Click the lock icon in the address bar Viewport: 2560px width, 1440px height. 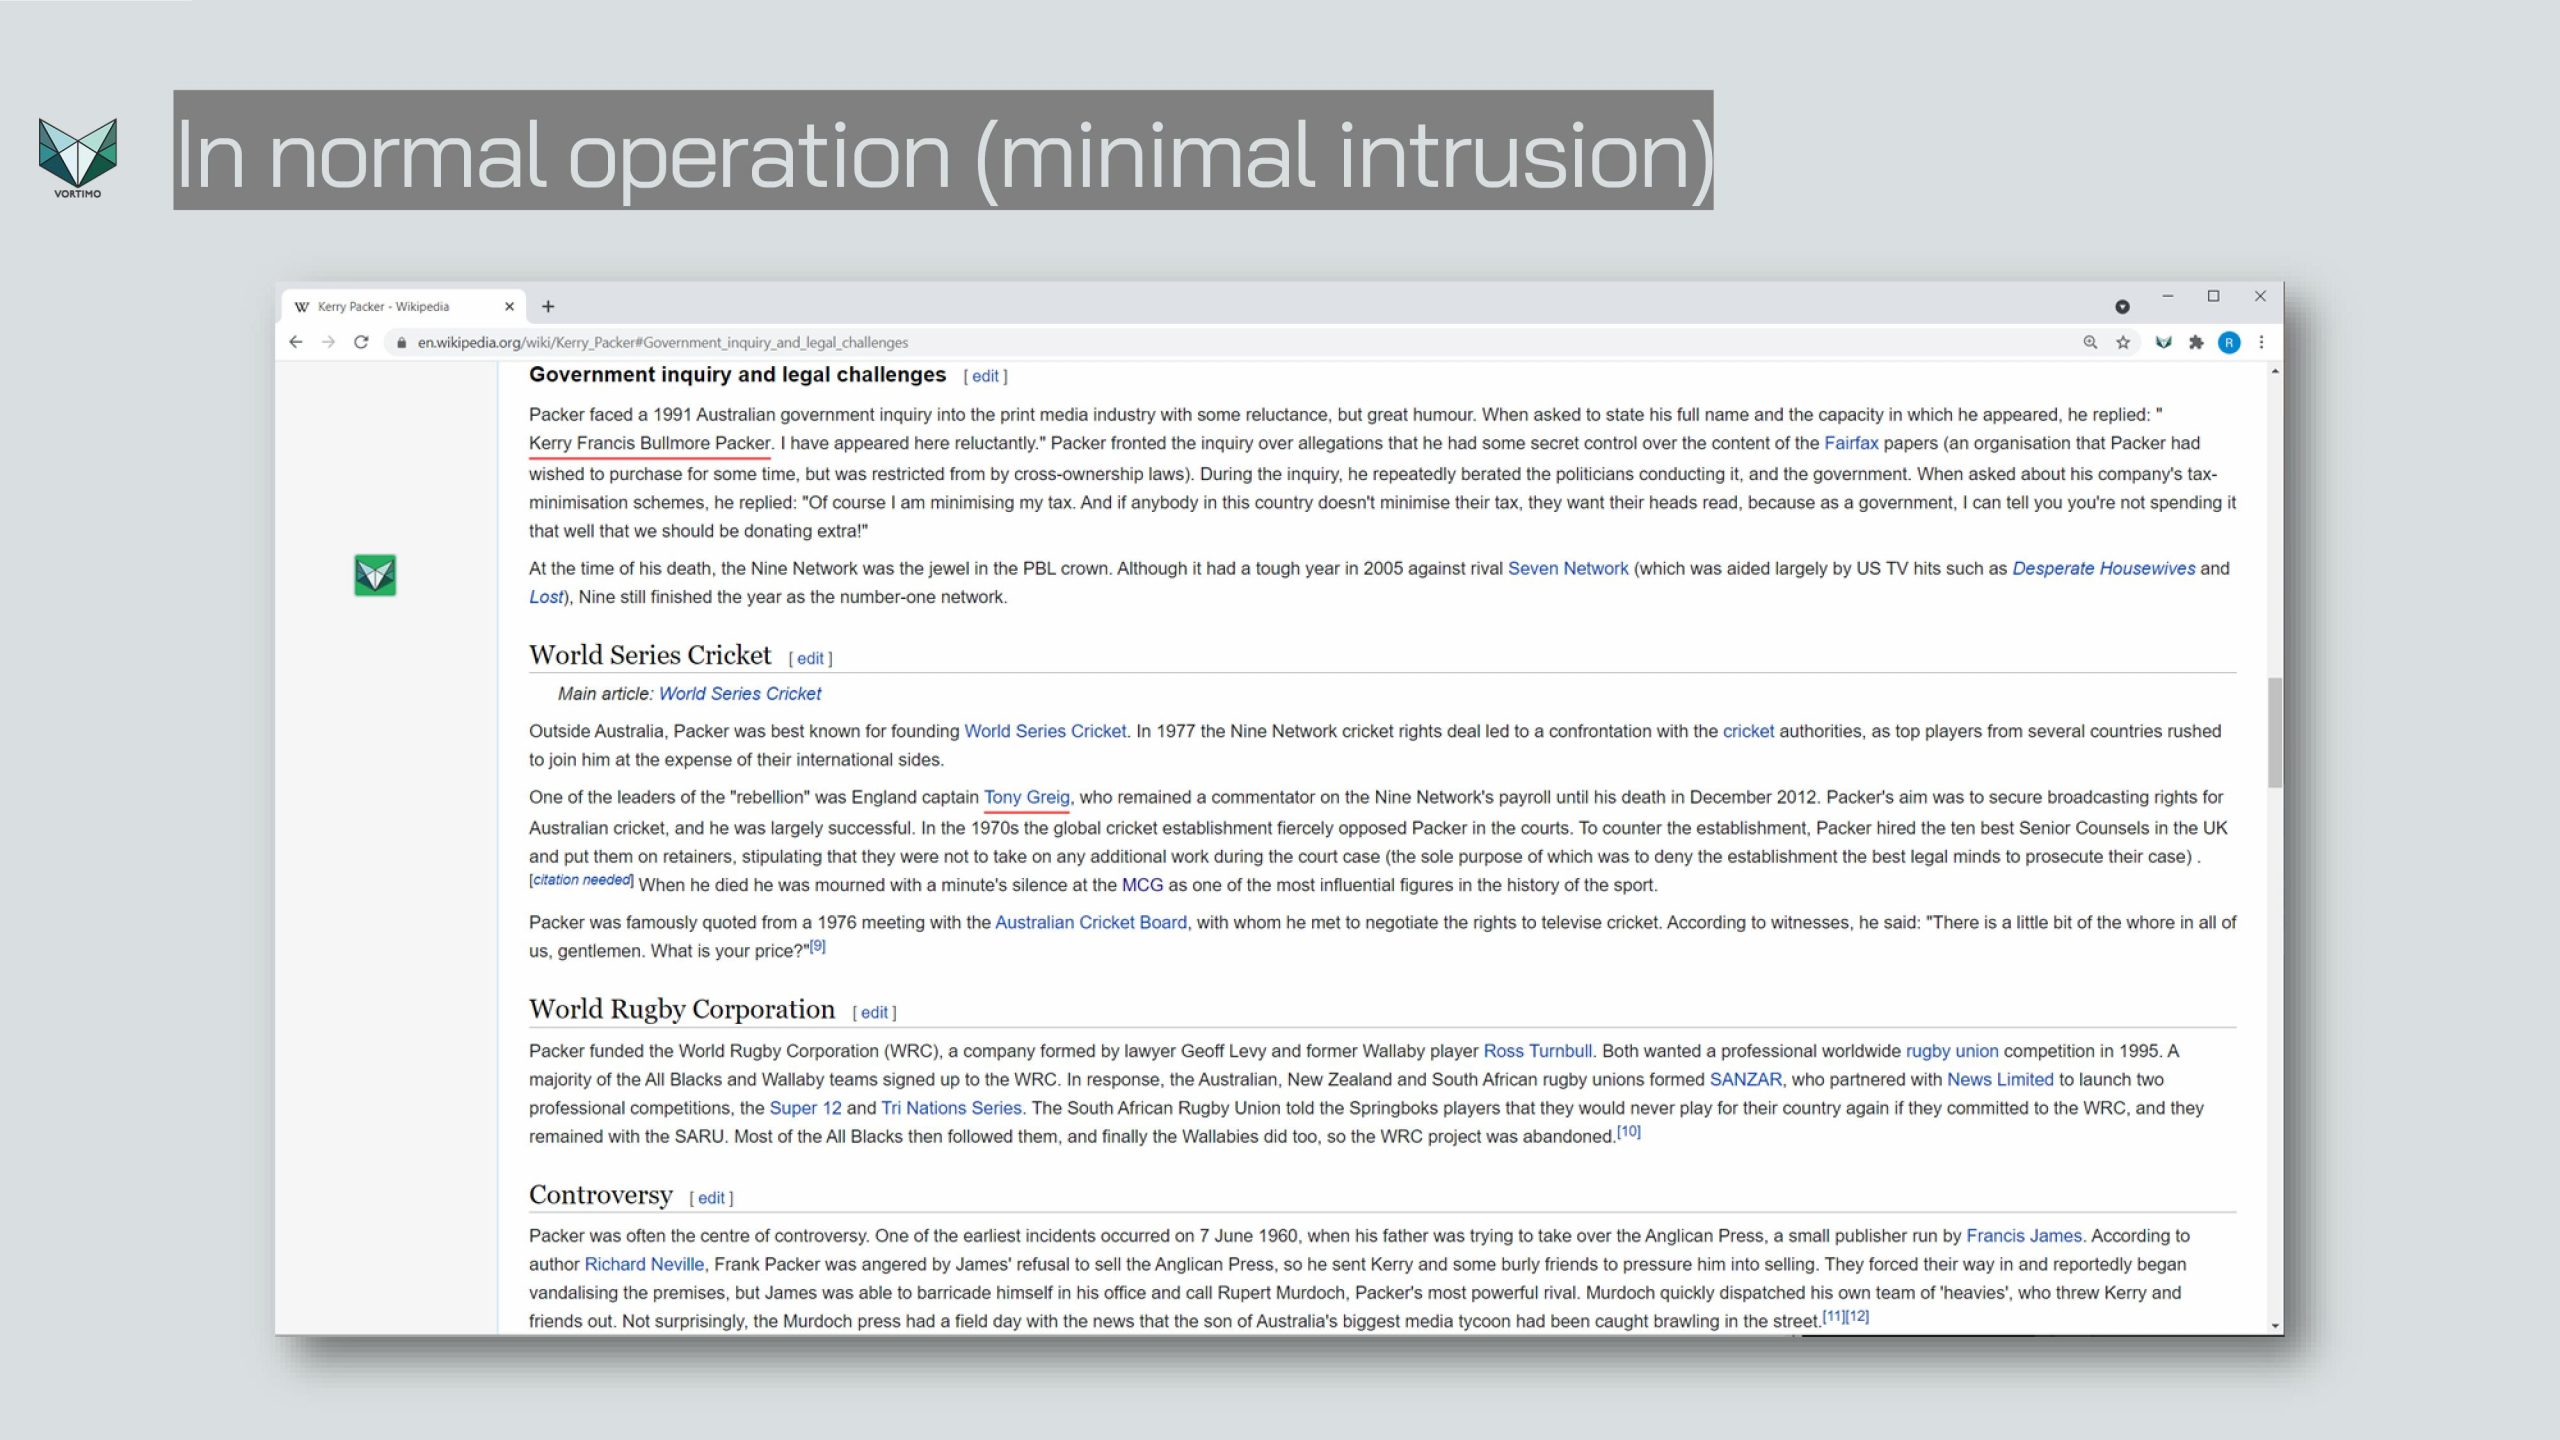pos(401,342)
